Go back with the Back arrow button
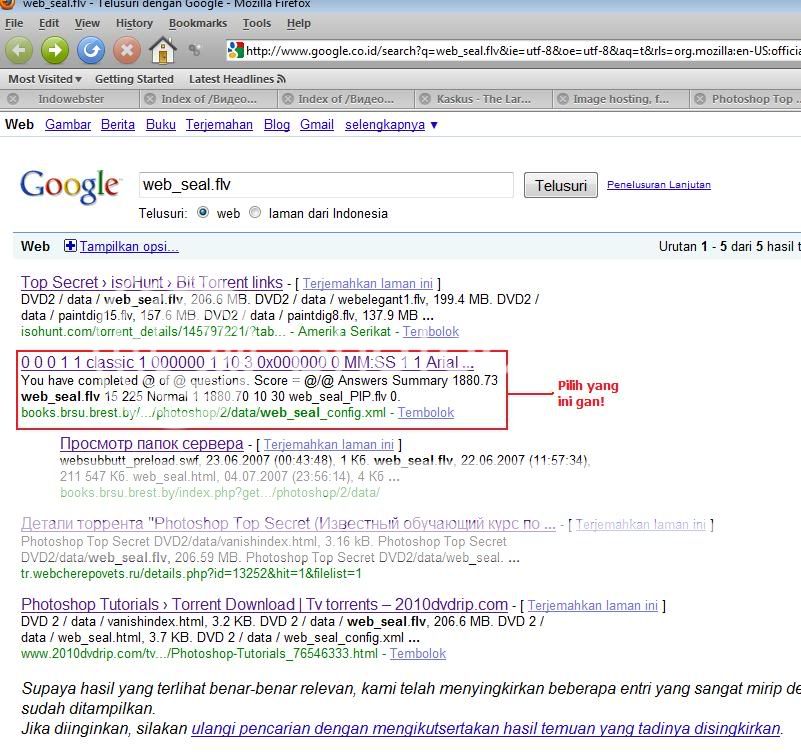801x753 pixels. 18,50
